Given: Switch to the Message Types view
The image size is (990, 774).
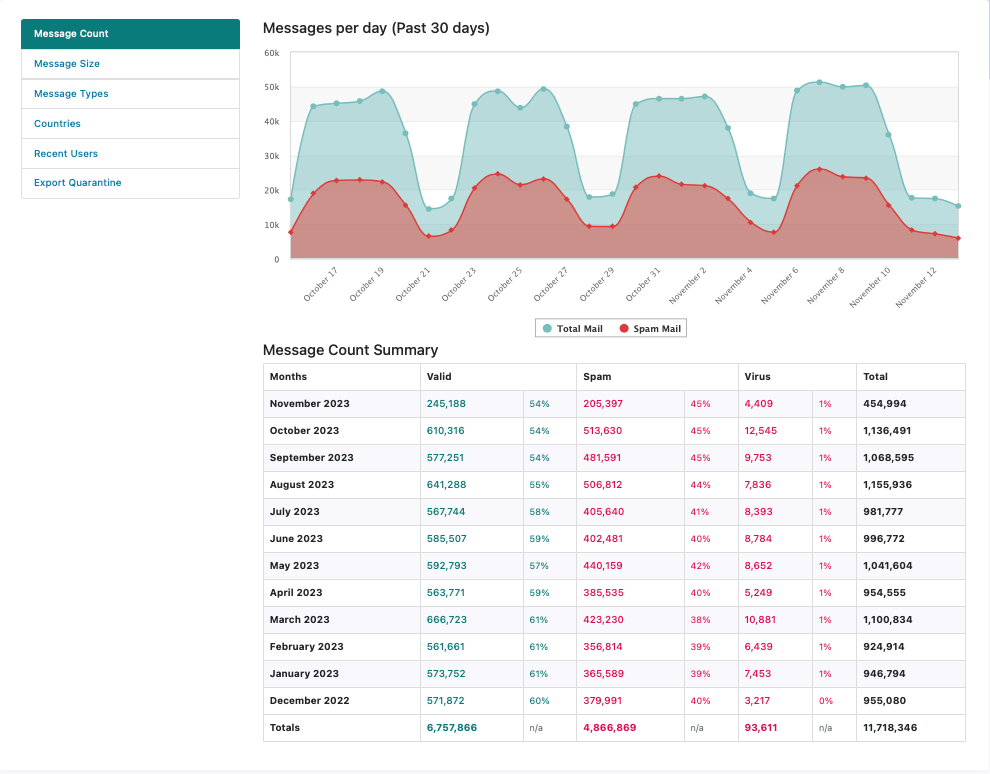Looking at the screenshot, I should click(x=130, y=93).
